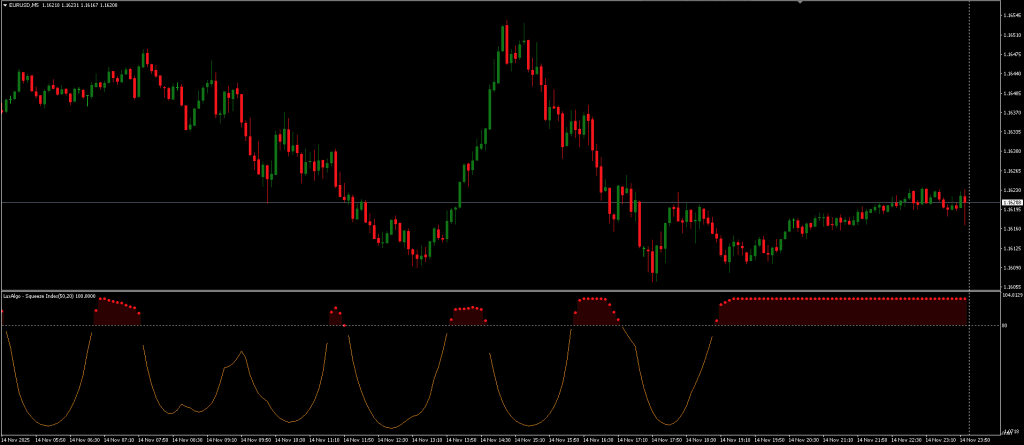Click the 14 Nov 2025 date label
The width and height of the screenshot is (1024, 445).
click(16, 440)
